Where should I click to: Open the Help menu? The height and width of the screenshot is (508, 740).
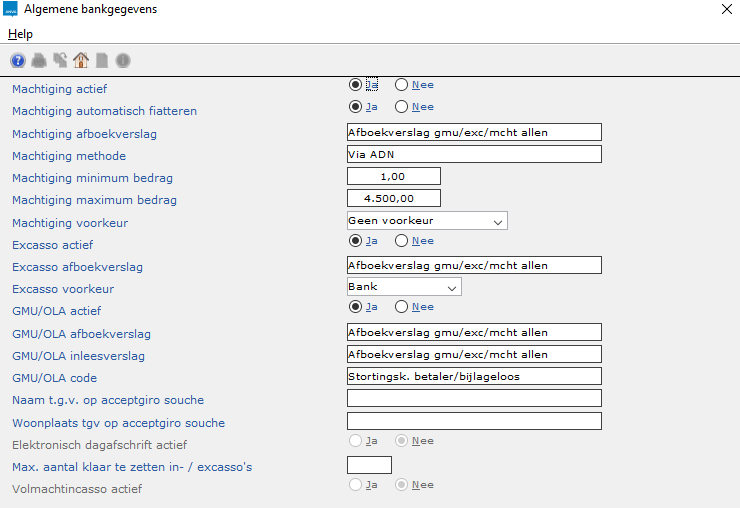click(20, 34)
